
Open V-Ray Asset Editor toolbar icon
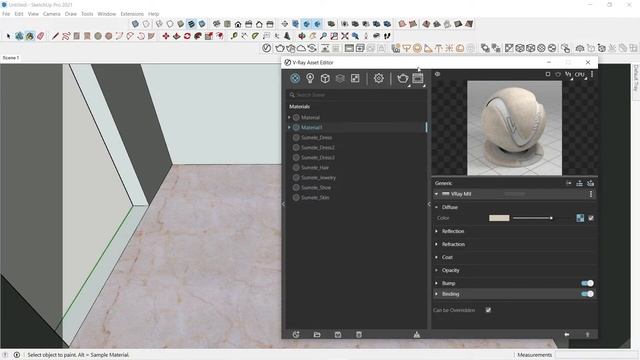tap(267, 48)
